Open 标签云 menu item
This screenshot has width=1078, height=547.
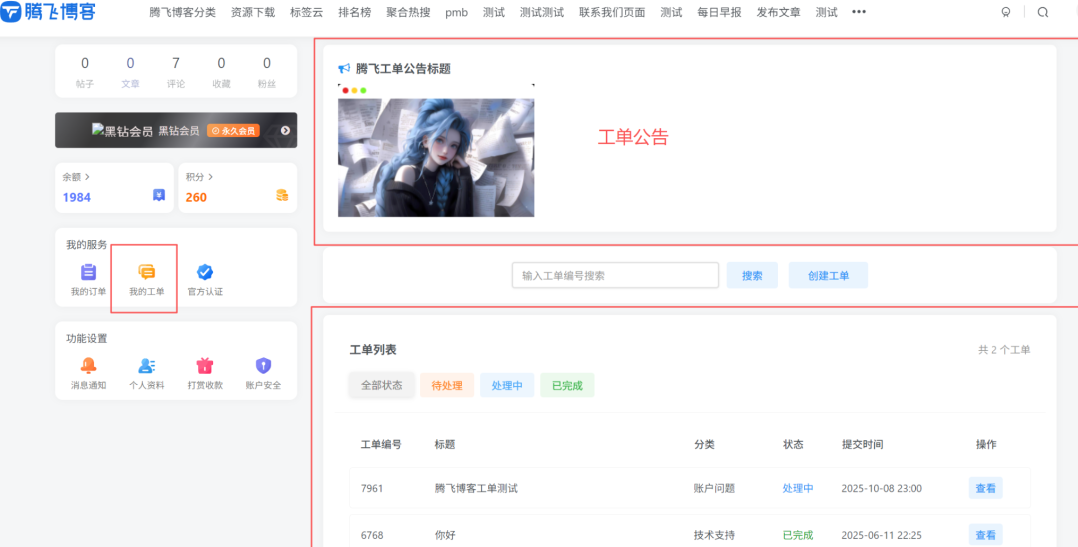click(x=307, y=12)
